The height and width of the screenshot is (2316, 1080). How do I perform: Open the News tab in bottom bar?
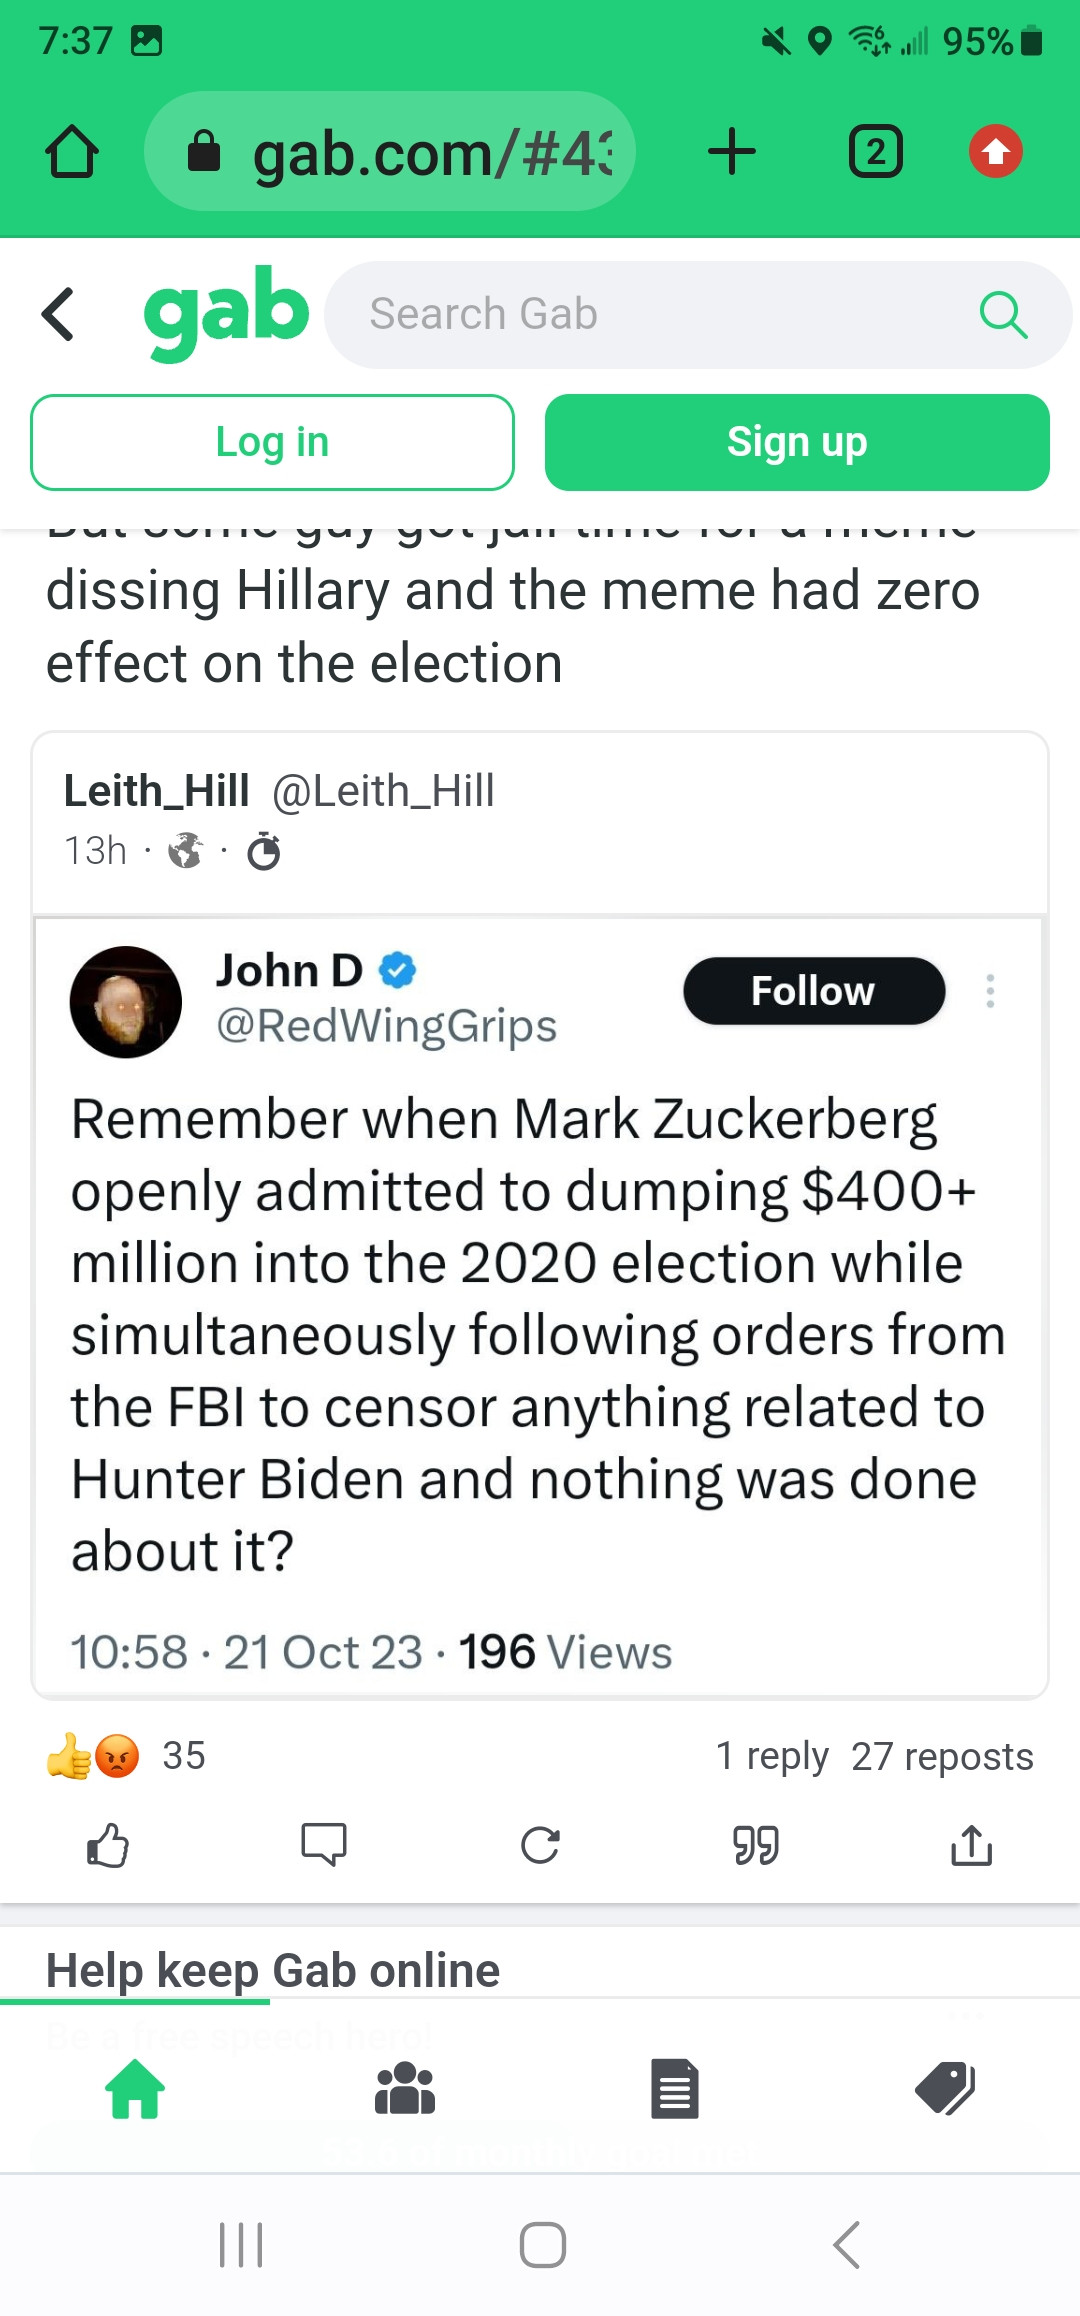coord(675,2088)
